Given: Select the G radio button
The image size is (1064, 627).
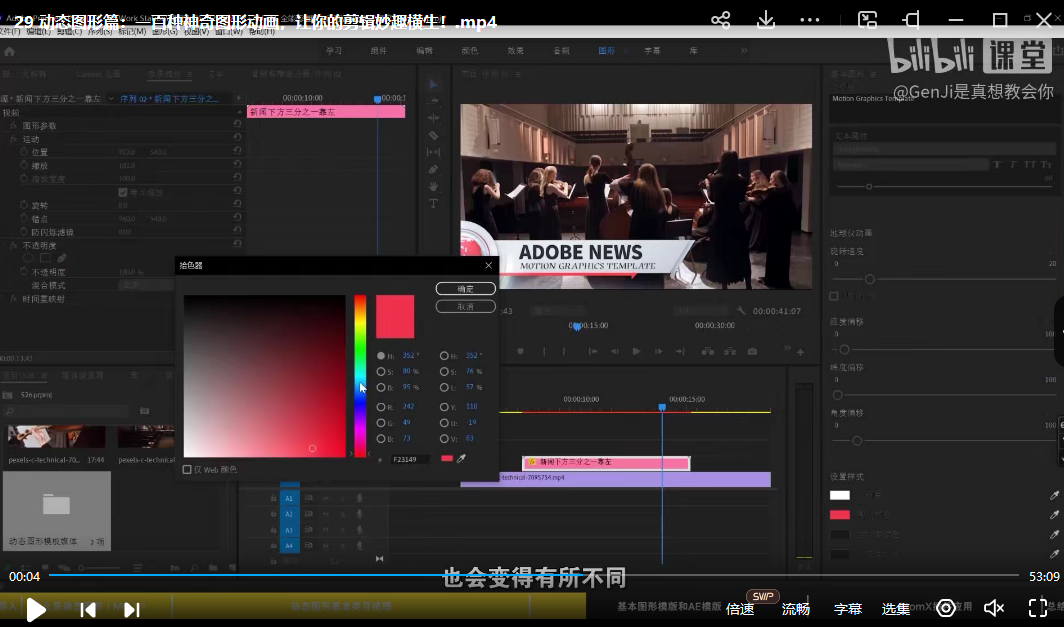Looking at the screenshot, I should 381,423.
